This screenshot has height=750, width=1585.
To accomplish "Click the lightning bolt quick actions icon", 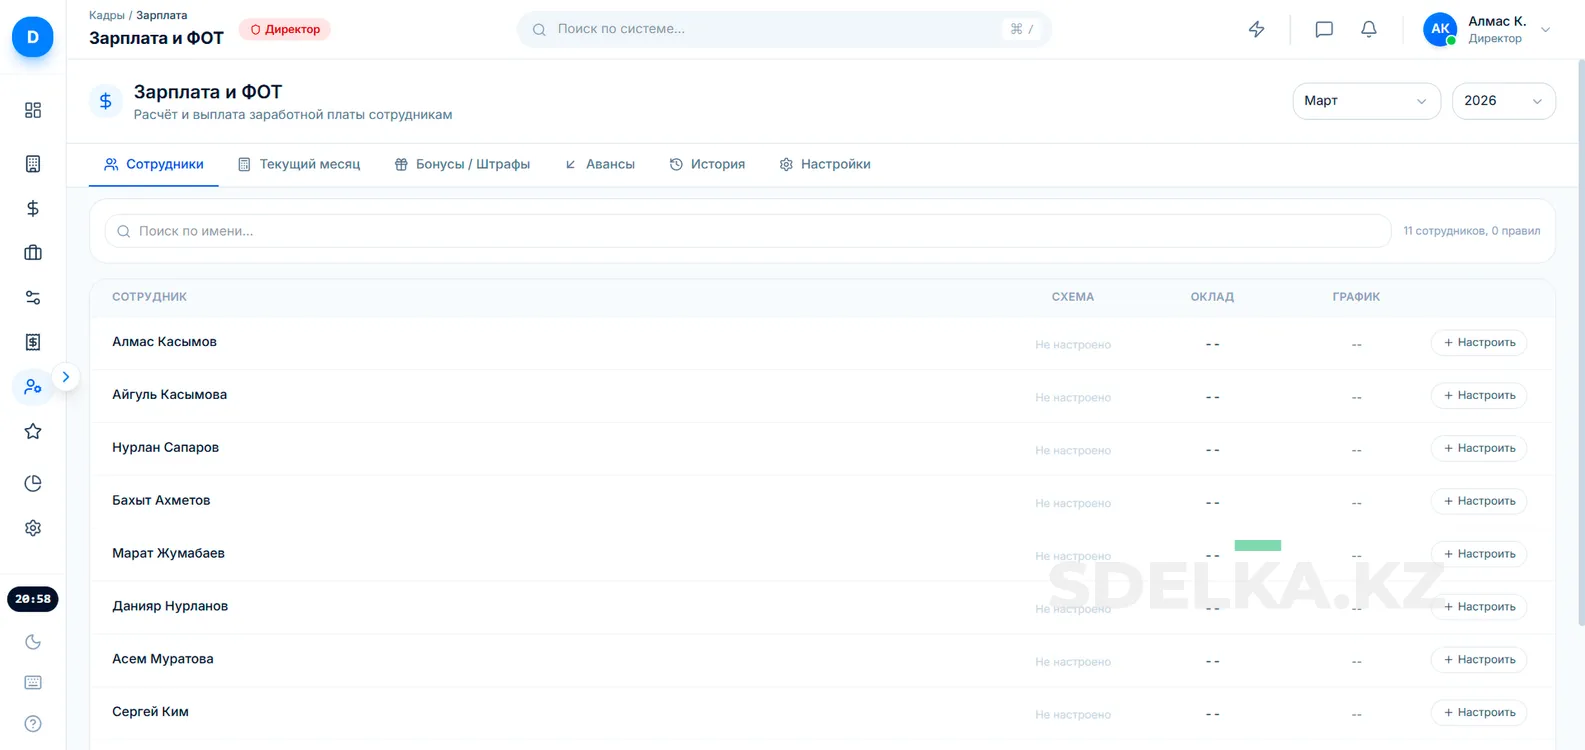I will (x=1257, y=30).
